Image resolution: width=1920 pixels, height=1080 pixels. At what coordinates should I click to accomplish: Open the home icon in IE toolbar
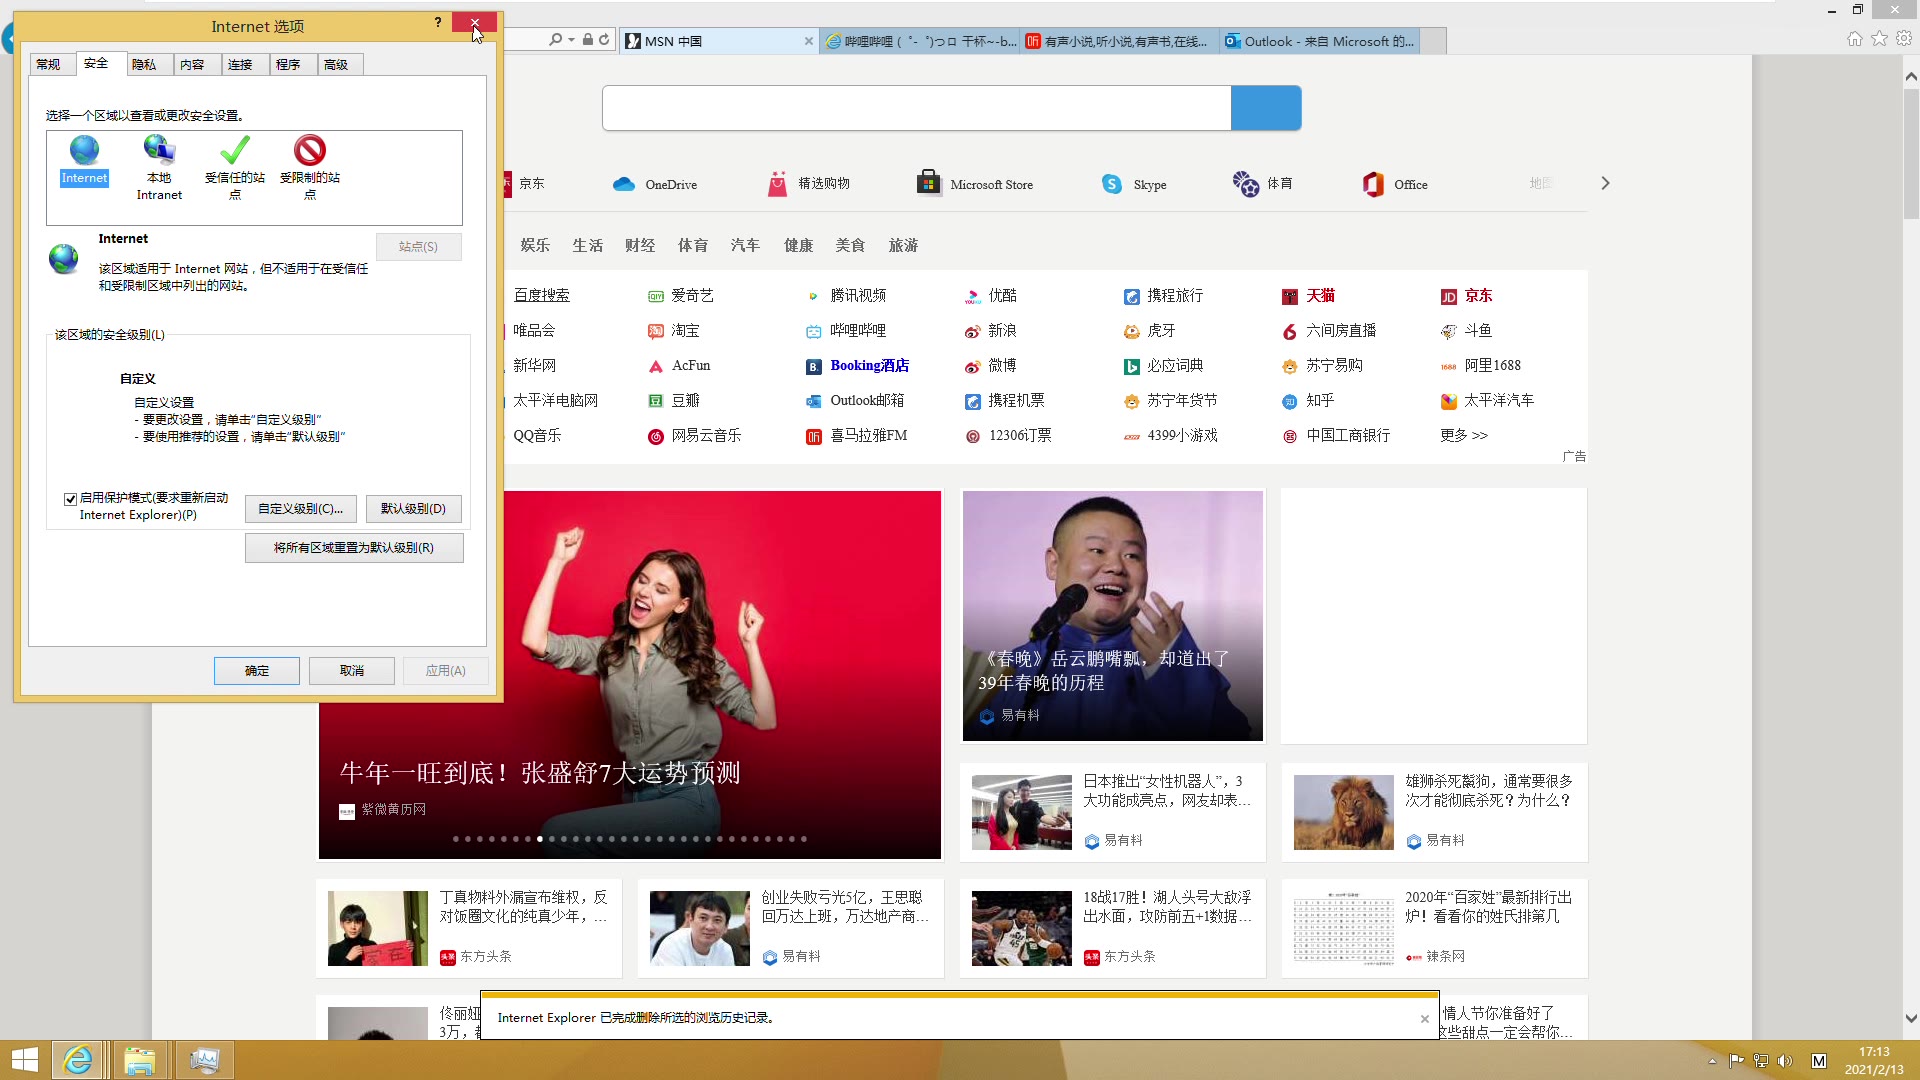[x=1855, y=38]
